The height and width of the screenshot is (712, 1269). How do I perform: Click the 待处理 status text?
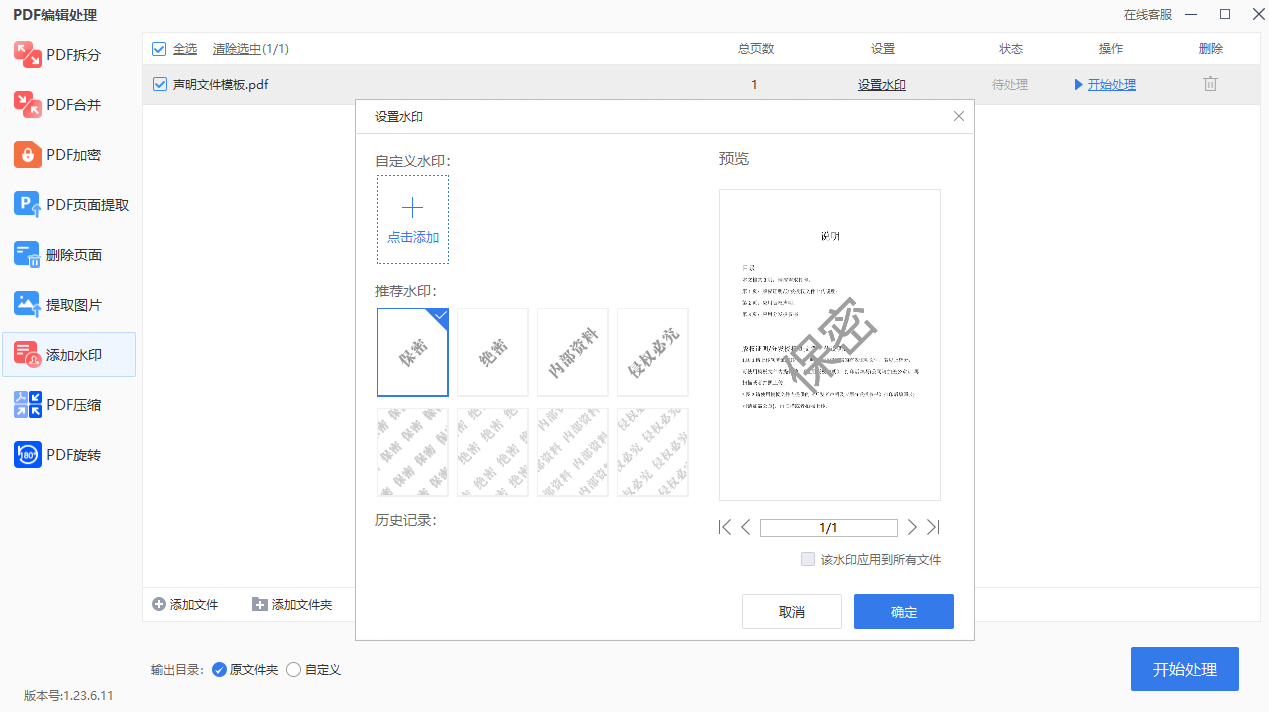(1010, 85)
